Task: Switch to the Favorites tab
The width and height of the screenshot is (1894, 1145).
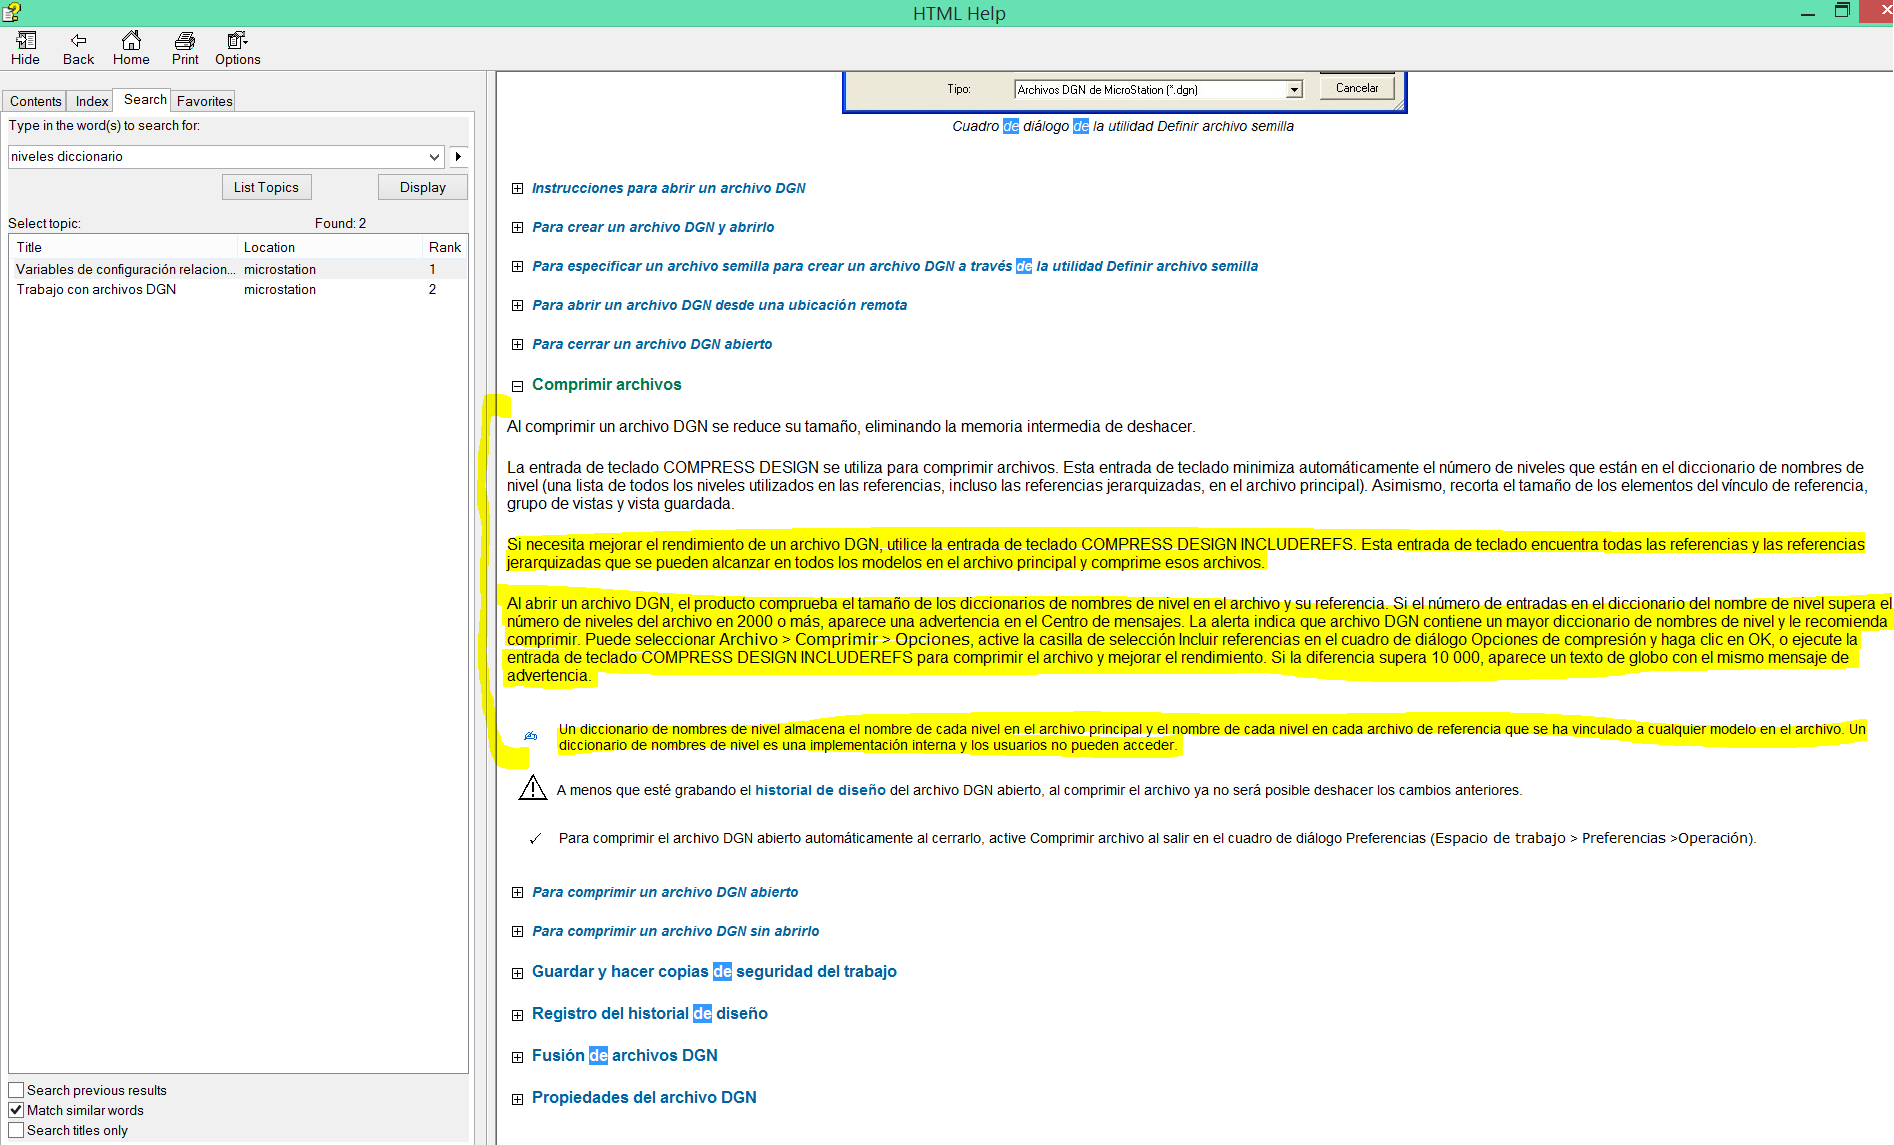Action: (204, 101)
